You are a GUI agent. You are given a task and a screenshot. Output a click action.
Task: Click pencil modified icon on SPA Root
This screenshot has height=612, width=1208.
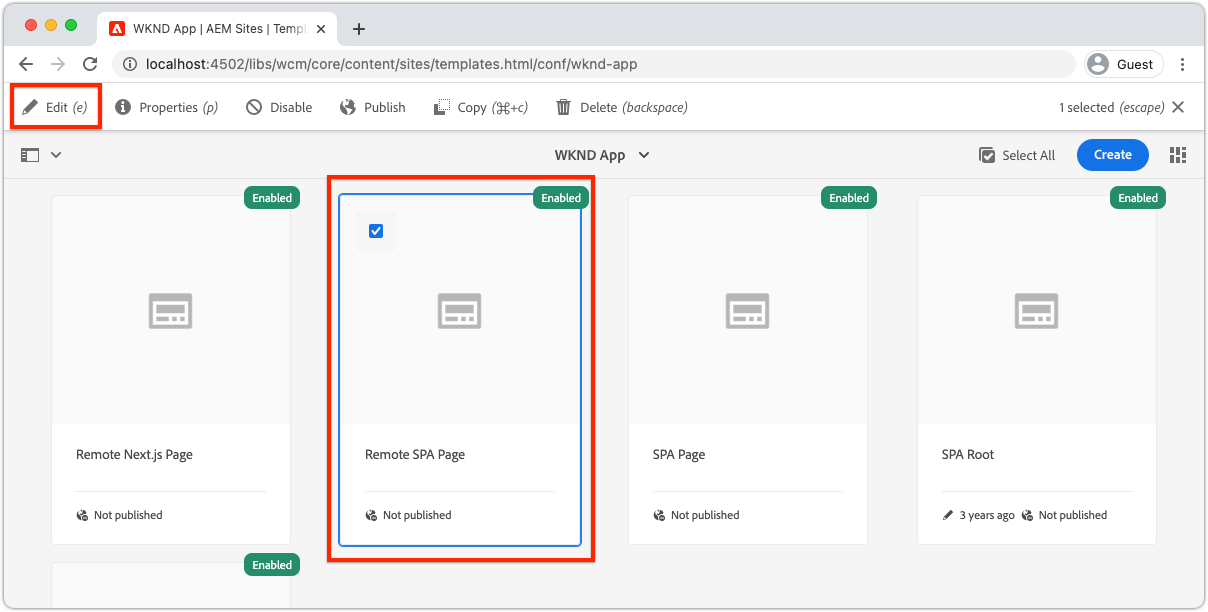click(x=948, y=516)
